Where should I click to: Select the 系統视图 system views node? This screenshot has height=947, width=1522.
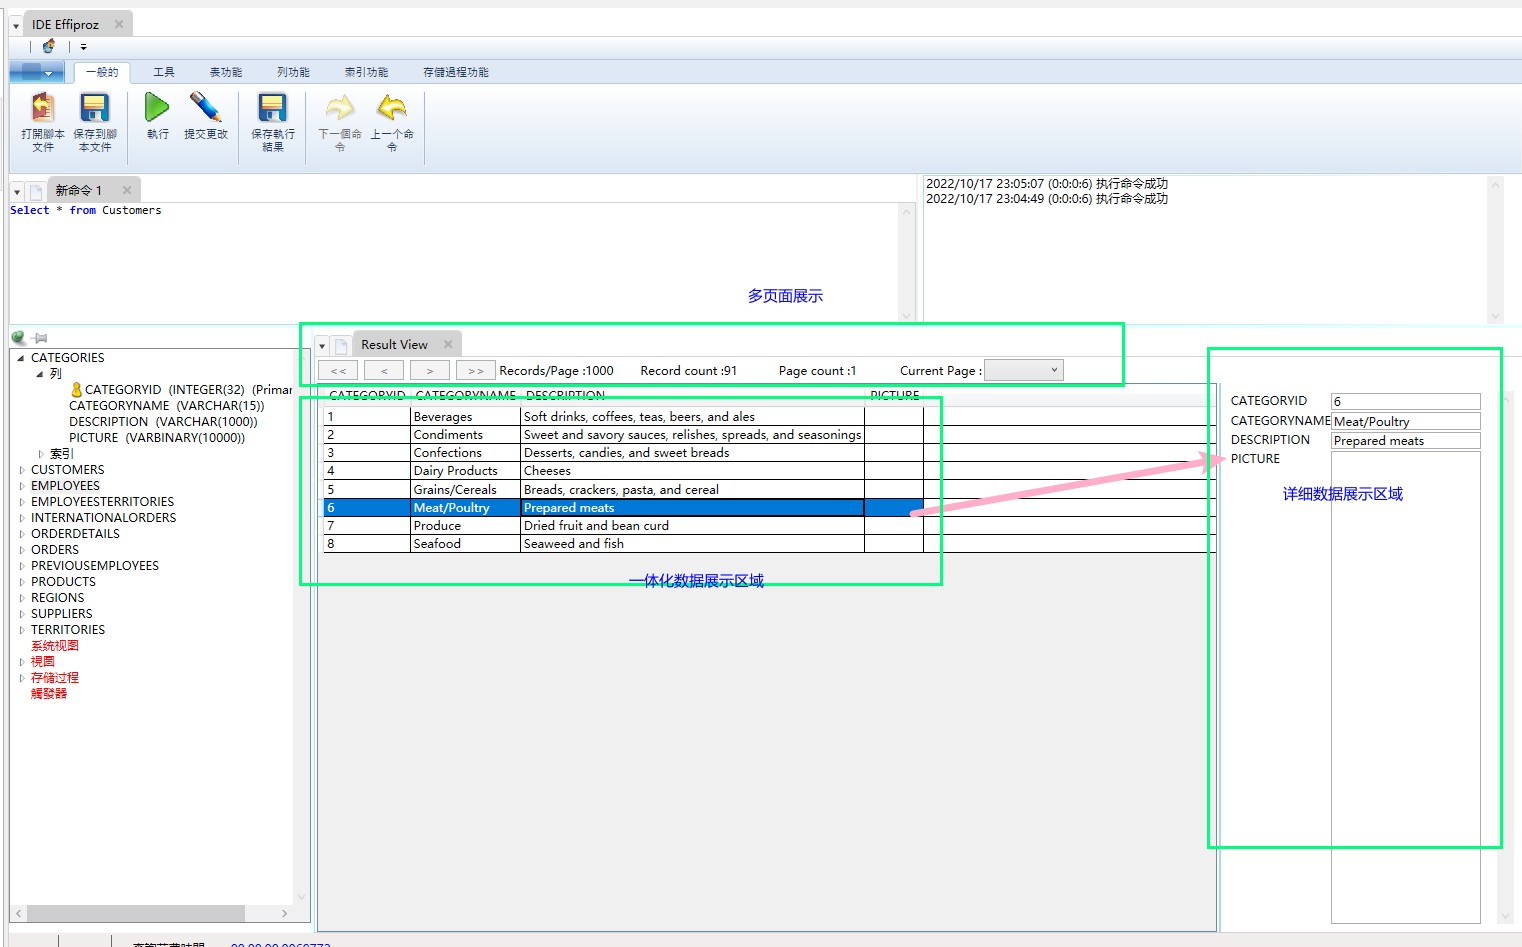(55, 646)
